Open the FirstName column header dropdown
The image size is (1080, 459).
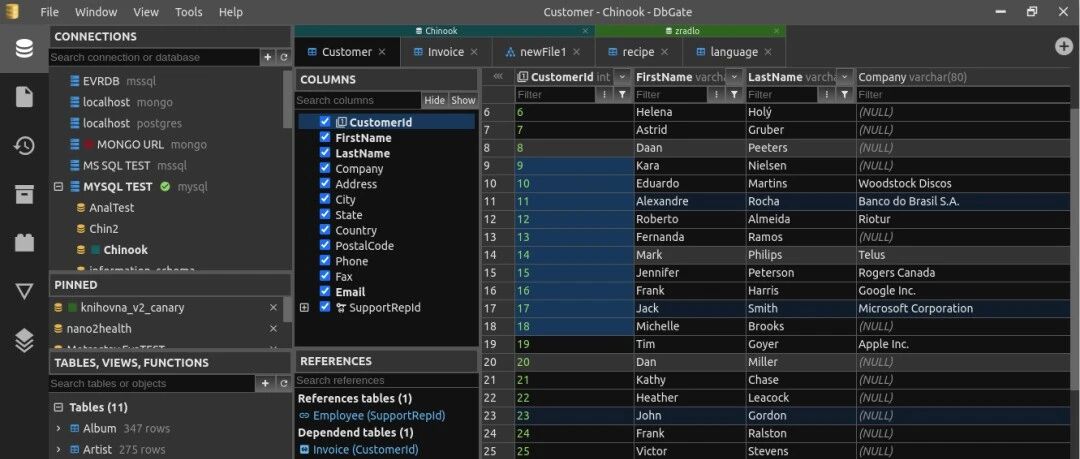pyautogui.click(x=734, y=77)
